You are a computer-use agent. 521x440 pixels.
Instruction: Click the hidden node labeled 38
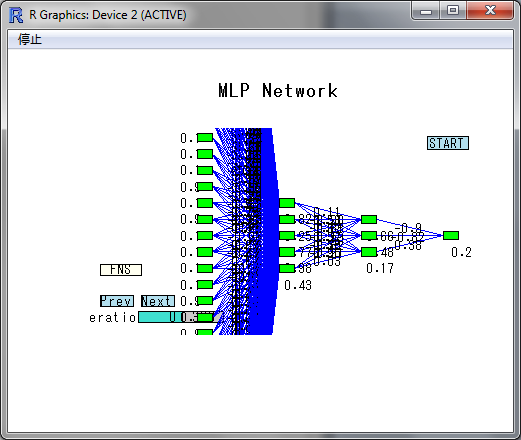[287, 268]
